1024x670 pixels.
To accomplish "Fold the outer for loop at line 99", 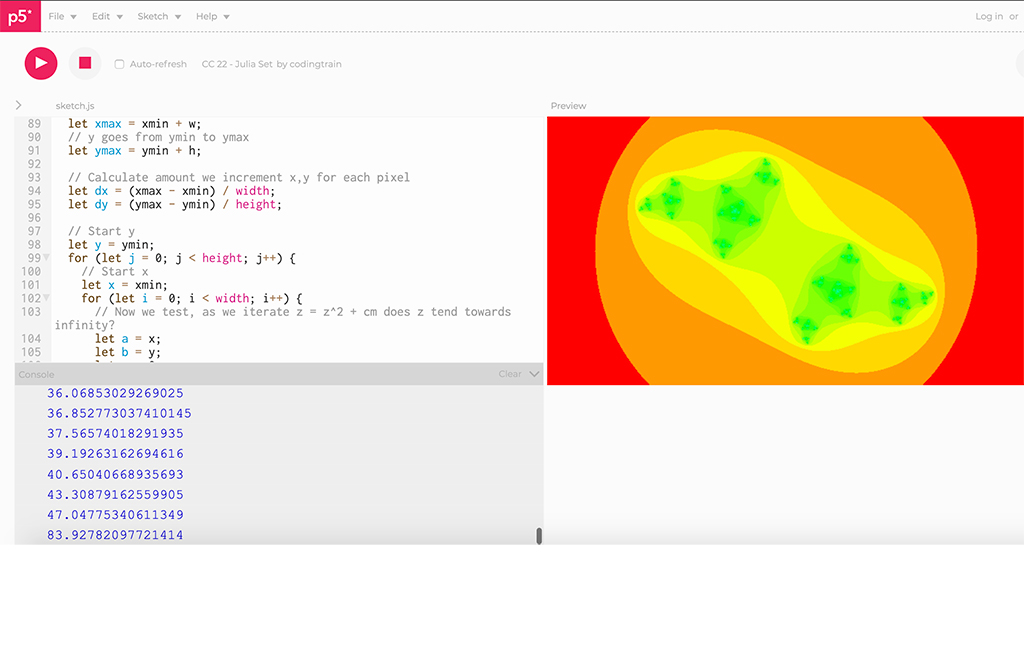I will [46, 258].
